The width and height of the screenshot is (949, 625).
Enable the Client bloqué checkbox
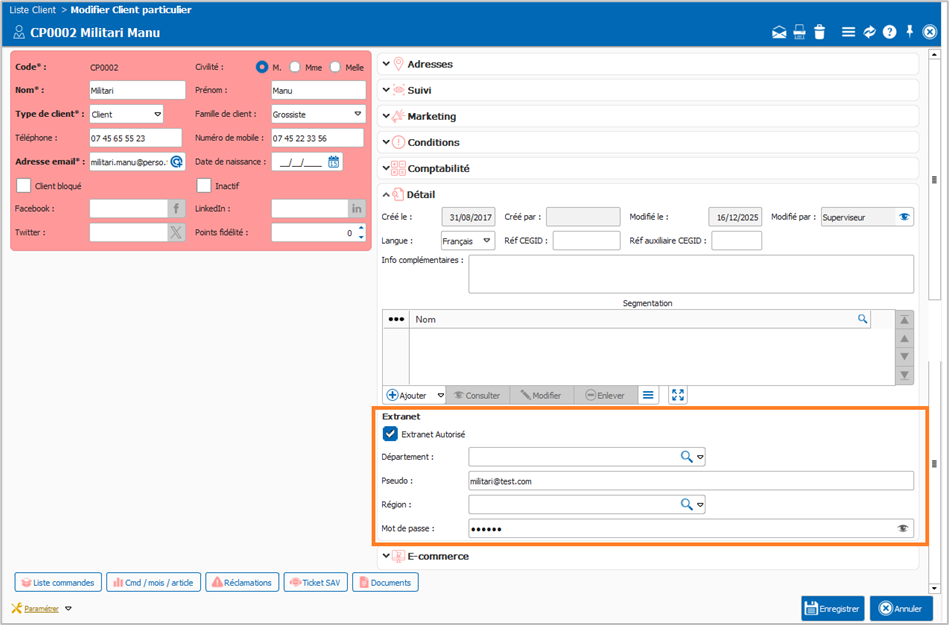[24, 185]
